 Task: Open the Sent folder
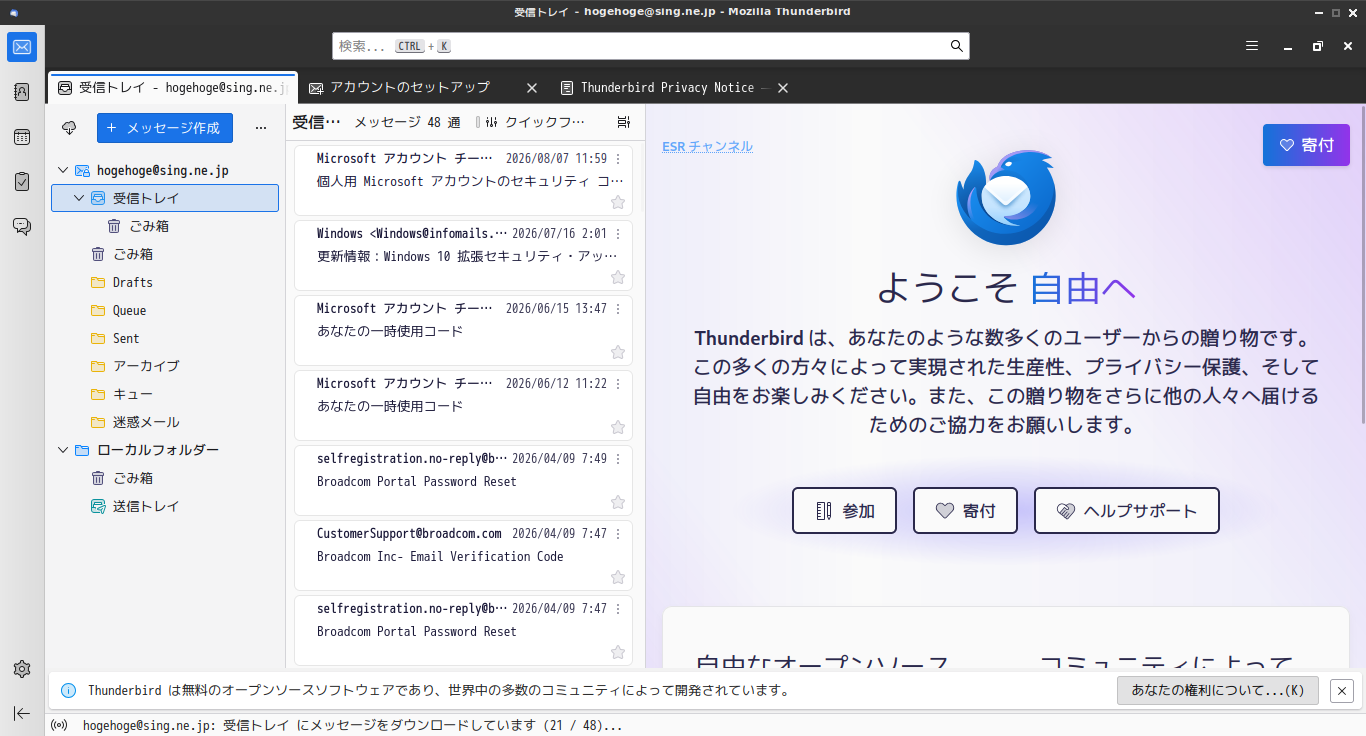pyautogui.click(x=165, y=339)
